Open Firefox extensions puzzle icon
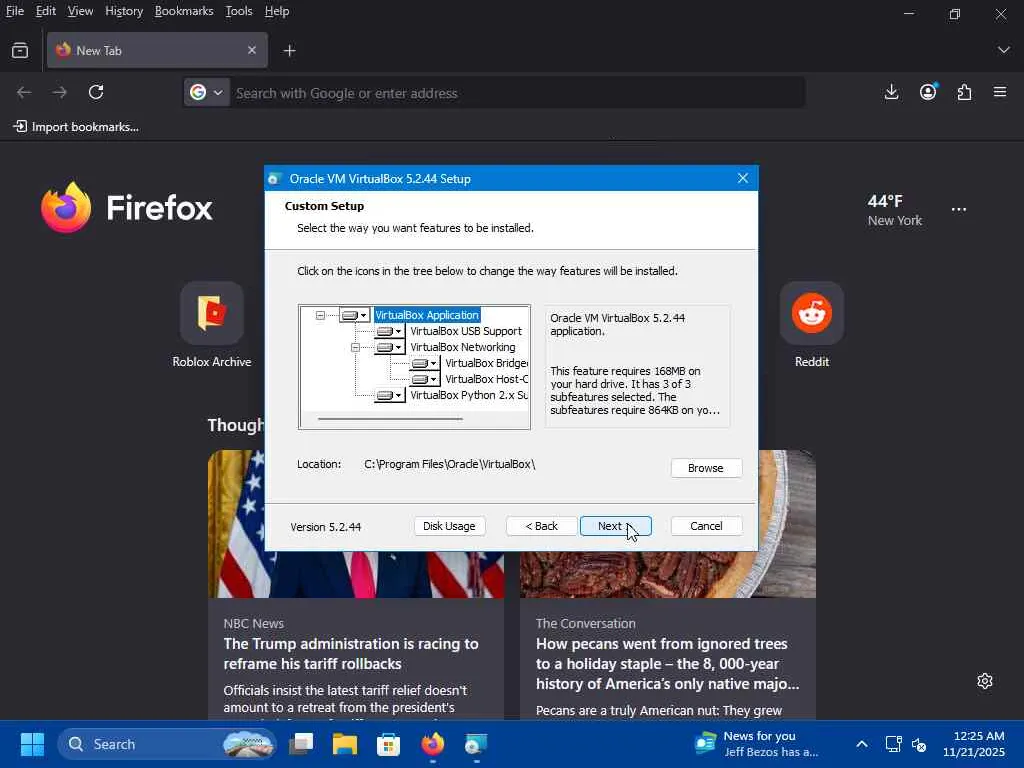 (x=965, y=93)
